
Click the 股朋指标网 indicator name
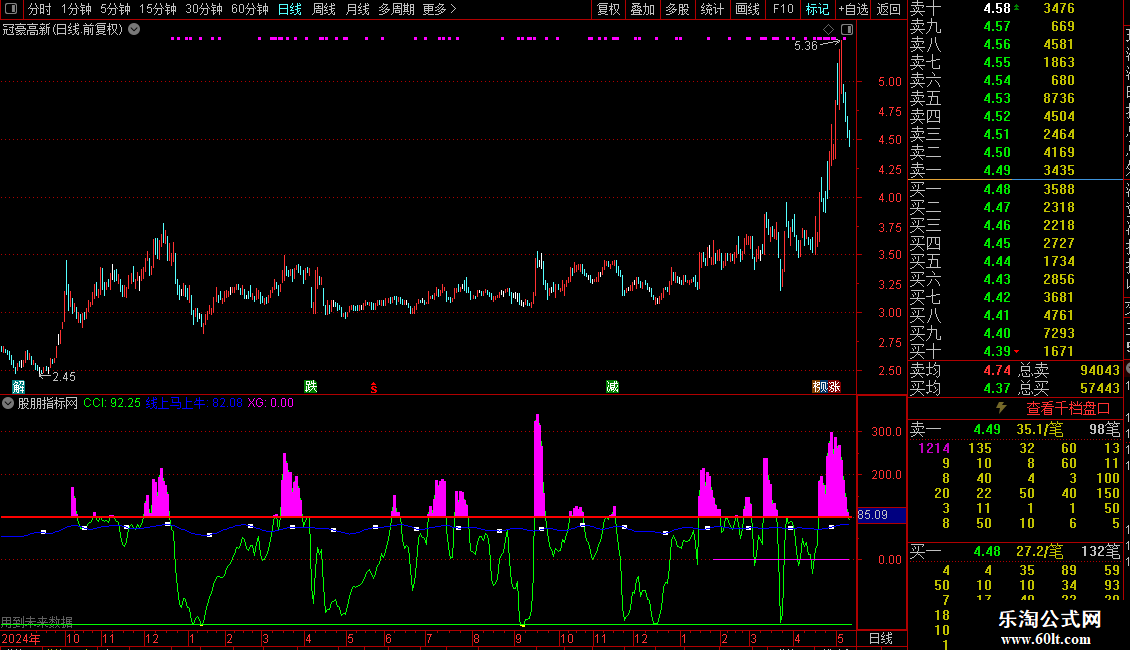click(x=48, y=403)
